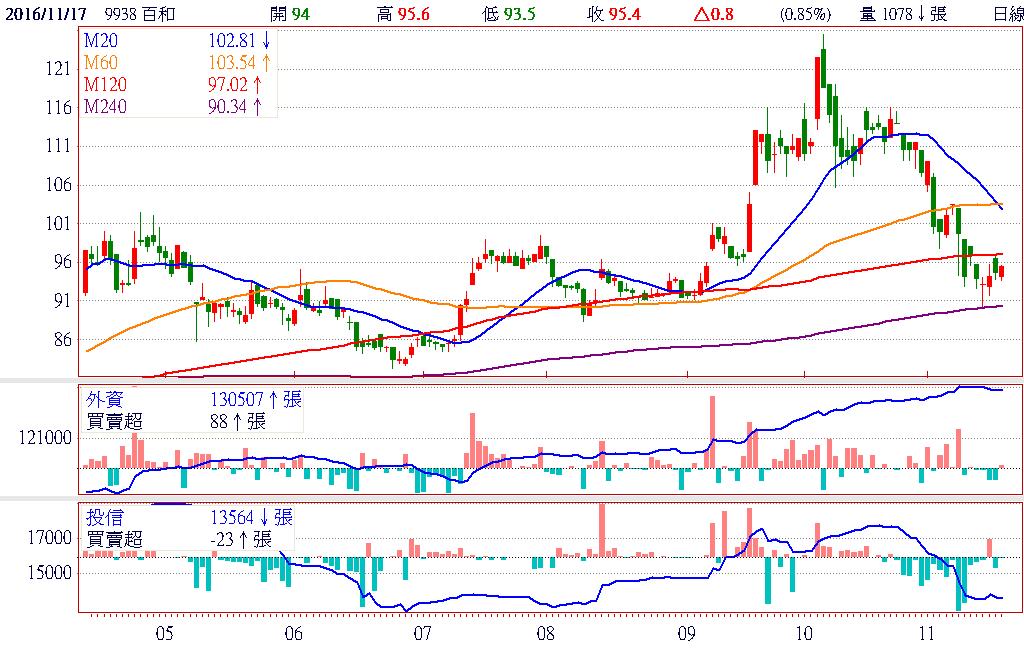1024x662 pixels.
Task: Select the purple M240 legend label
Action: [104, 106]
